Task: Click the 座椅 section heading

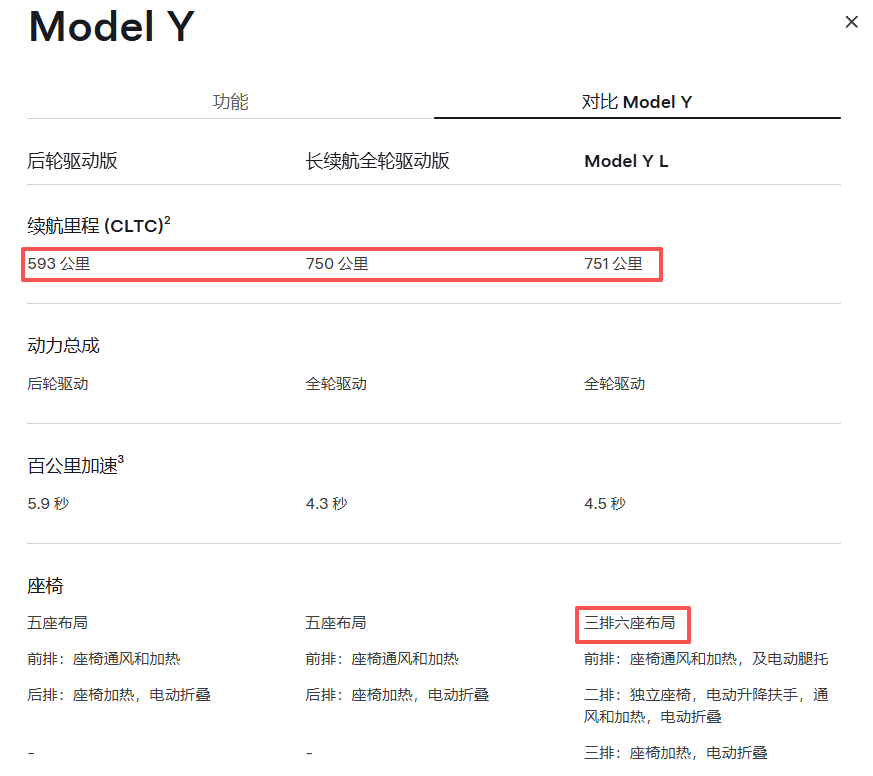Action: point(46,586)
